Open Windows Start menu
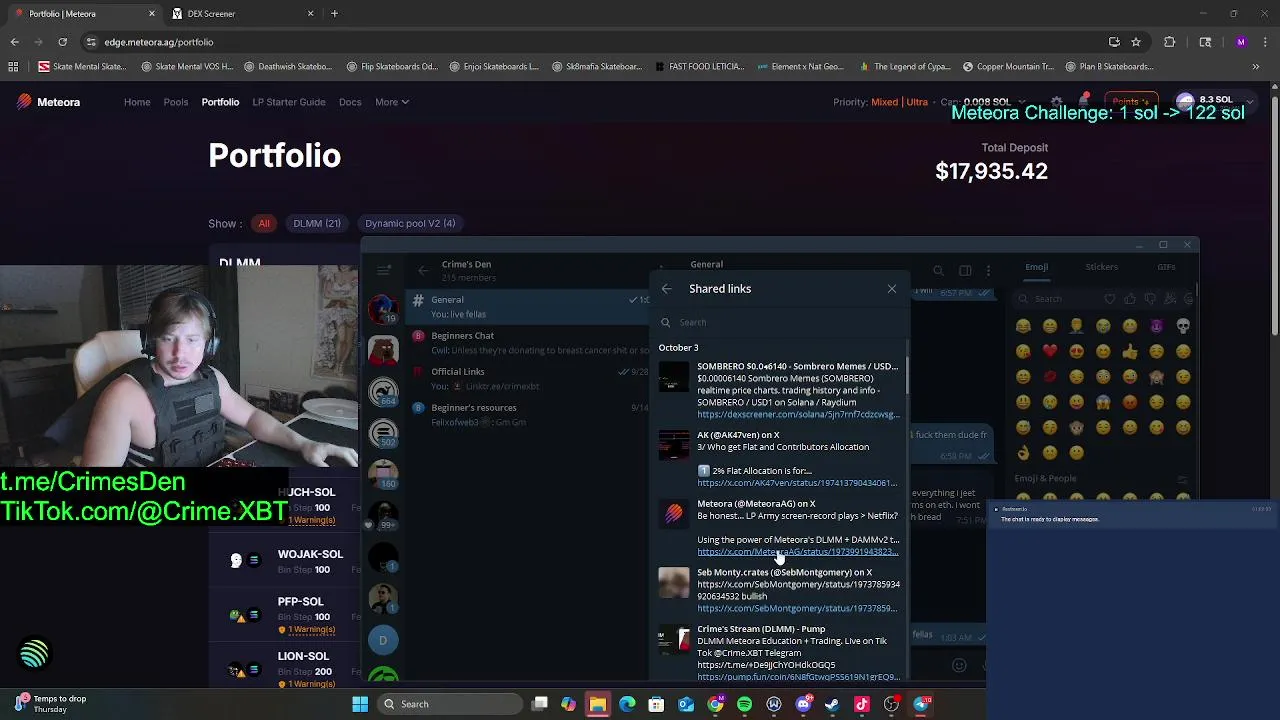The height and width of the screenshot is (720, 1280). pyautogui.click(x=360, y=704)
